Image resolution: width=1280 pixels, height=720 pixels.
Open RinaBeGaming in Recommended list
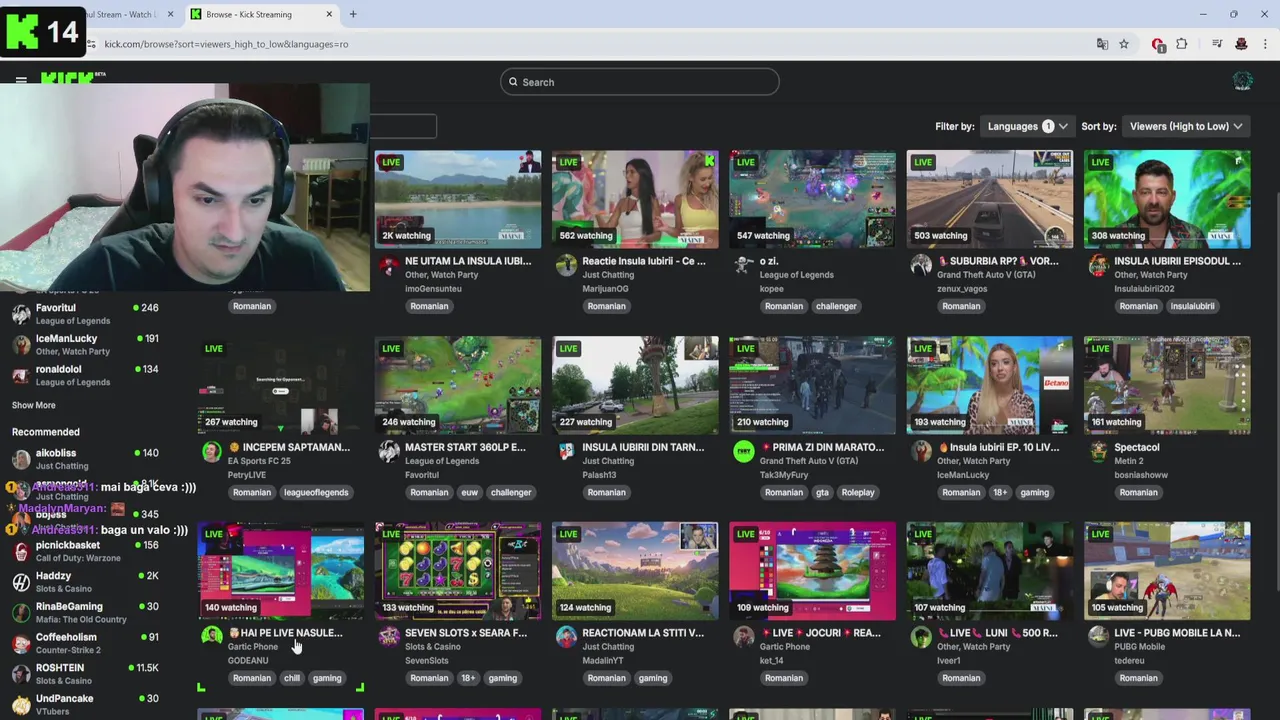click(x=85, y=612)
